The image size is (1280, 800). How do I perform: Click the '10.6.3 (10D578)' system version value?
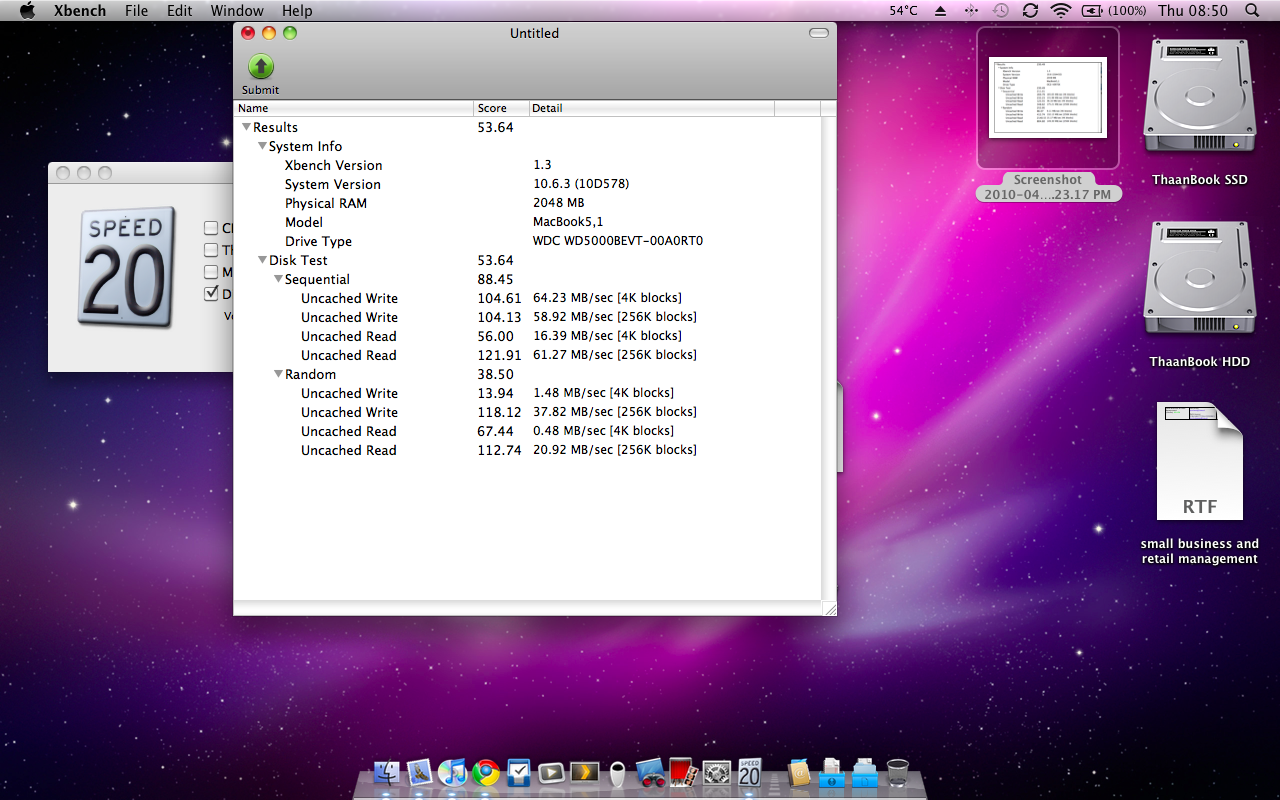click(x=581, y=184)
